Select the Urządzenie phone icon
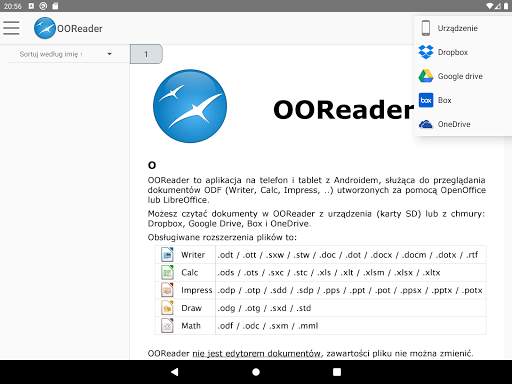The image size is (512, 384). 426,28
